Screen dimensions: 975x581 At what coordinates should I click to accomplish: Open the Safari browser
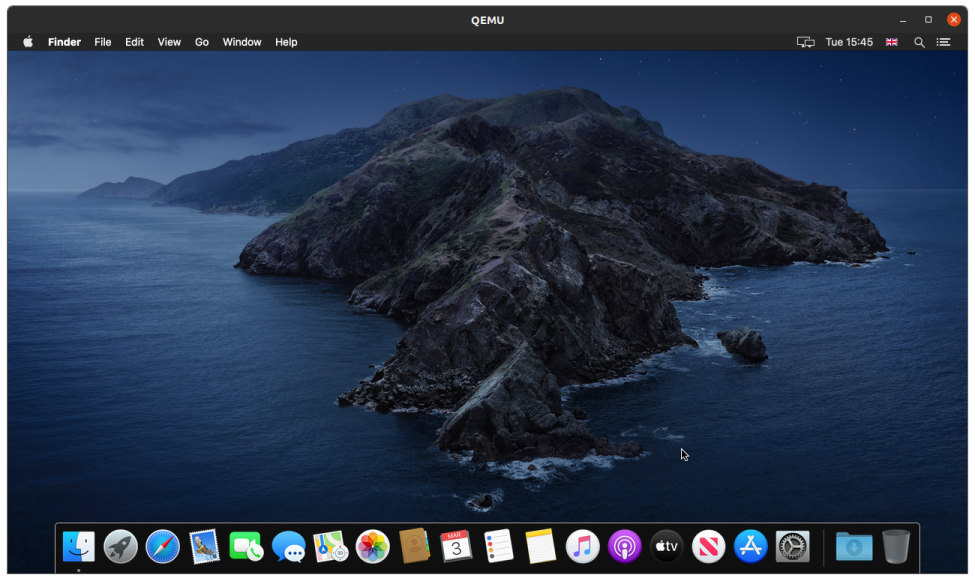coord(163,546)
